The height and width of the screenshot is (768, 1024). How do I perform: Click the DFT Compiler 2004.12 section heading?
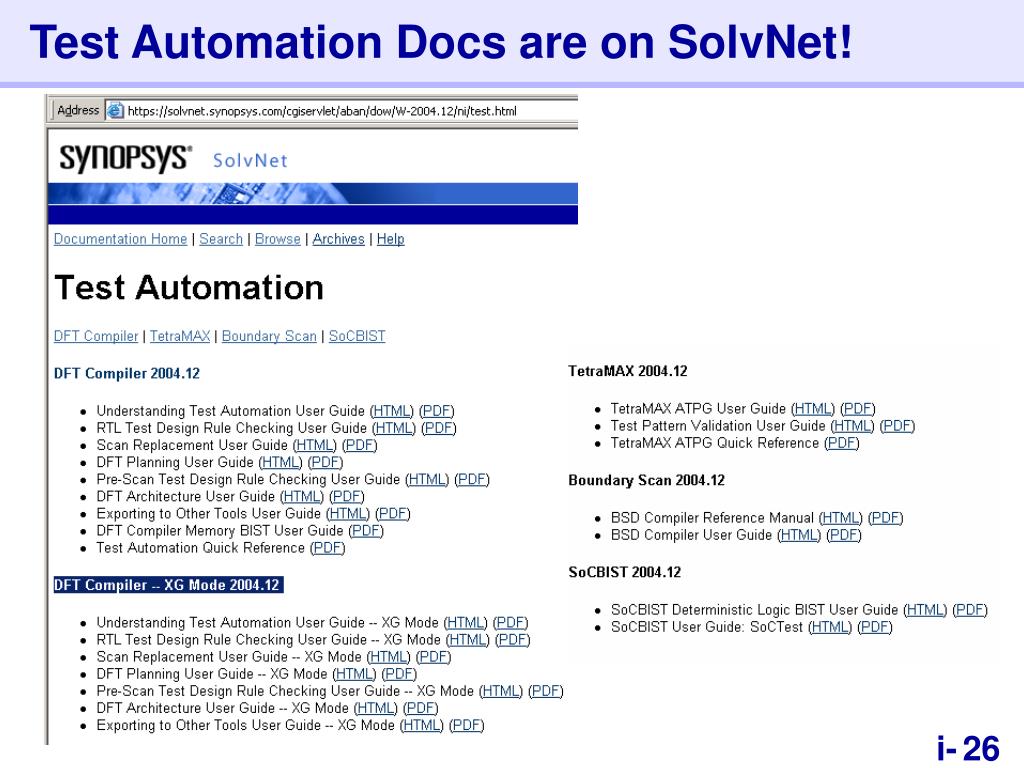tap(127, 374)
